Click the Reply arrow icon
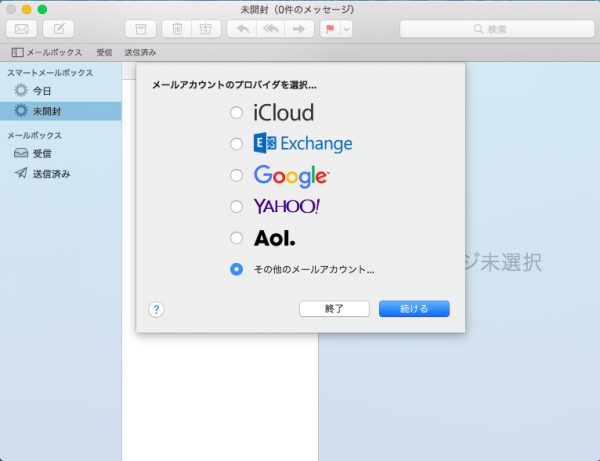Viewport: 600px width, 461px height. [243, 29]
